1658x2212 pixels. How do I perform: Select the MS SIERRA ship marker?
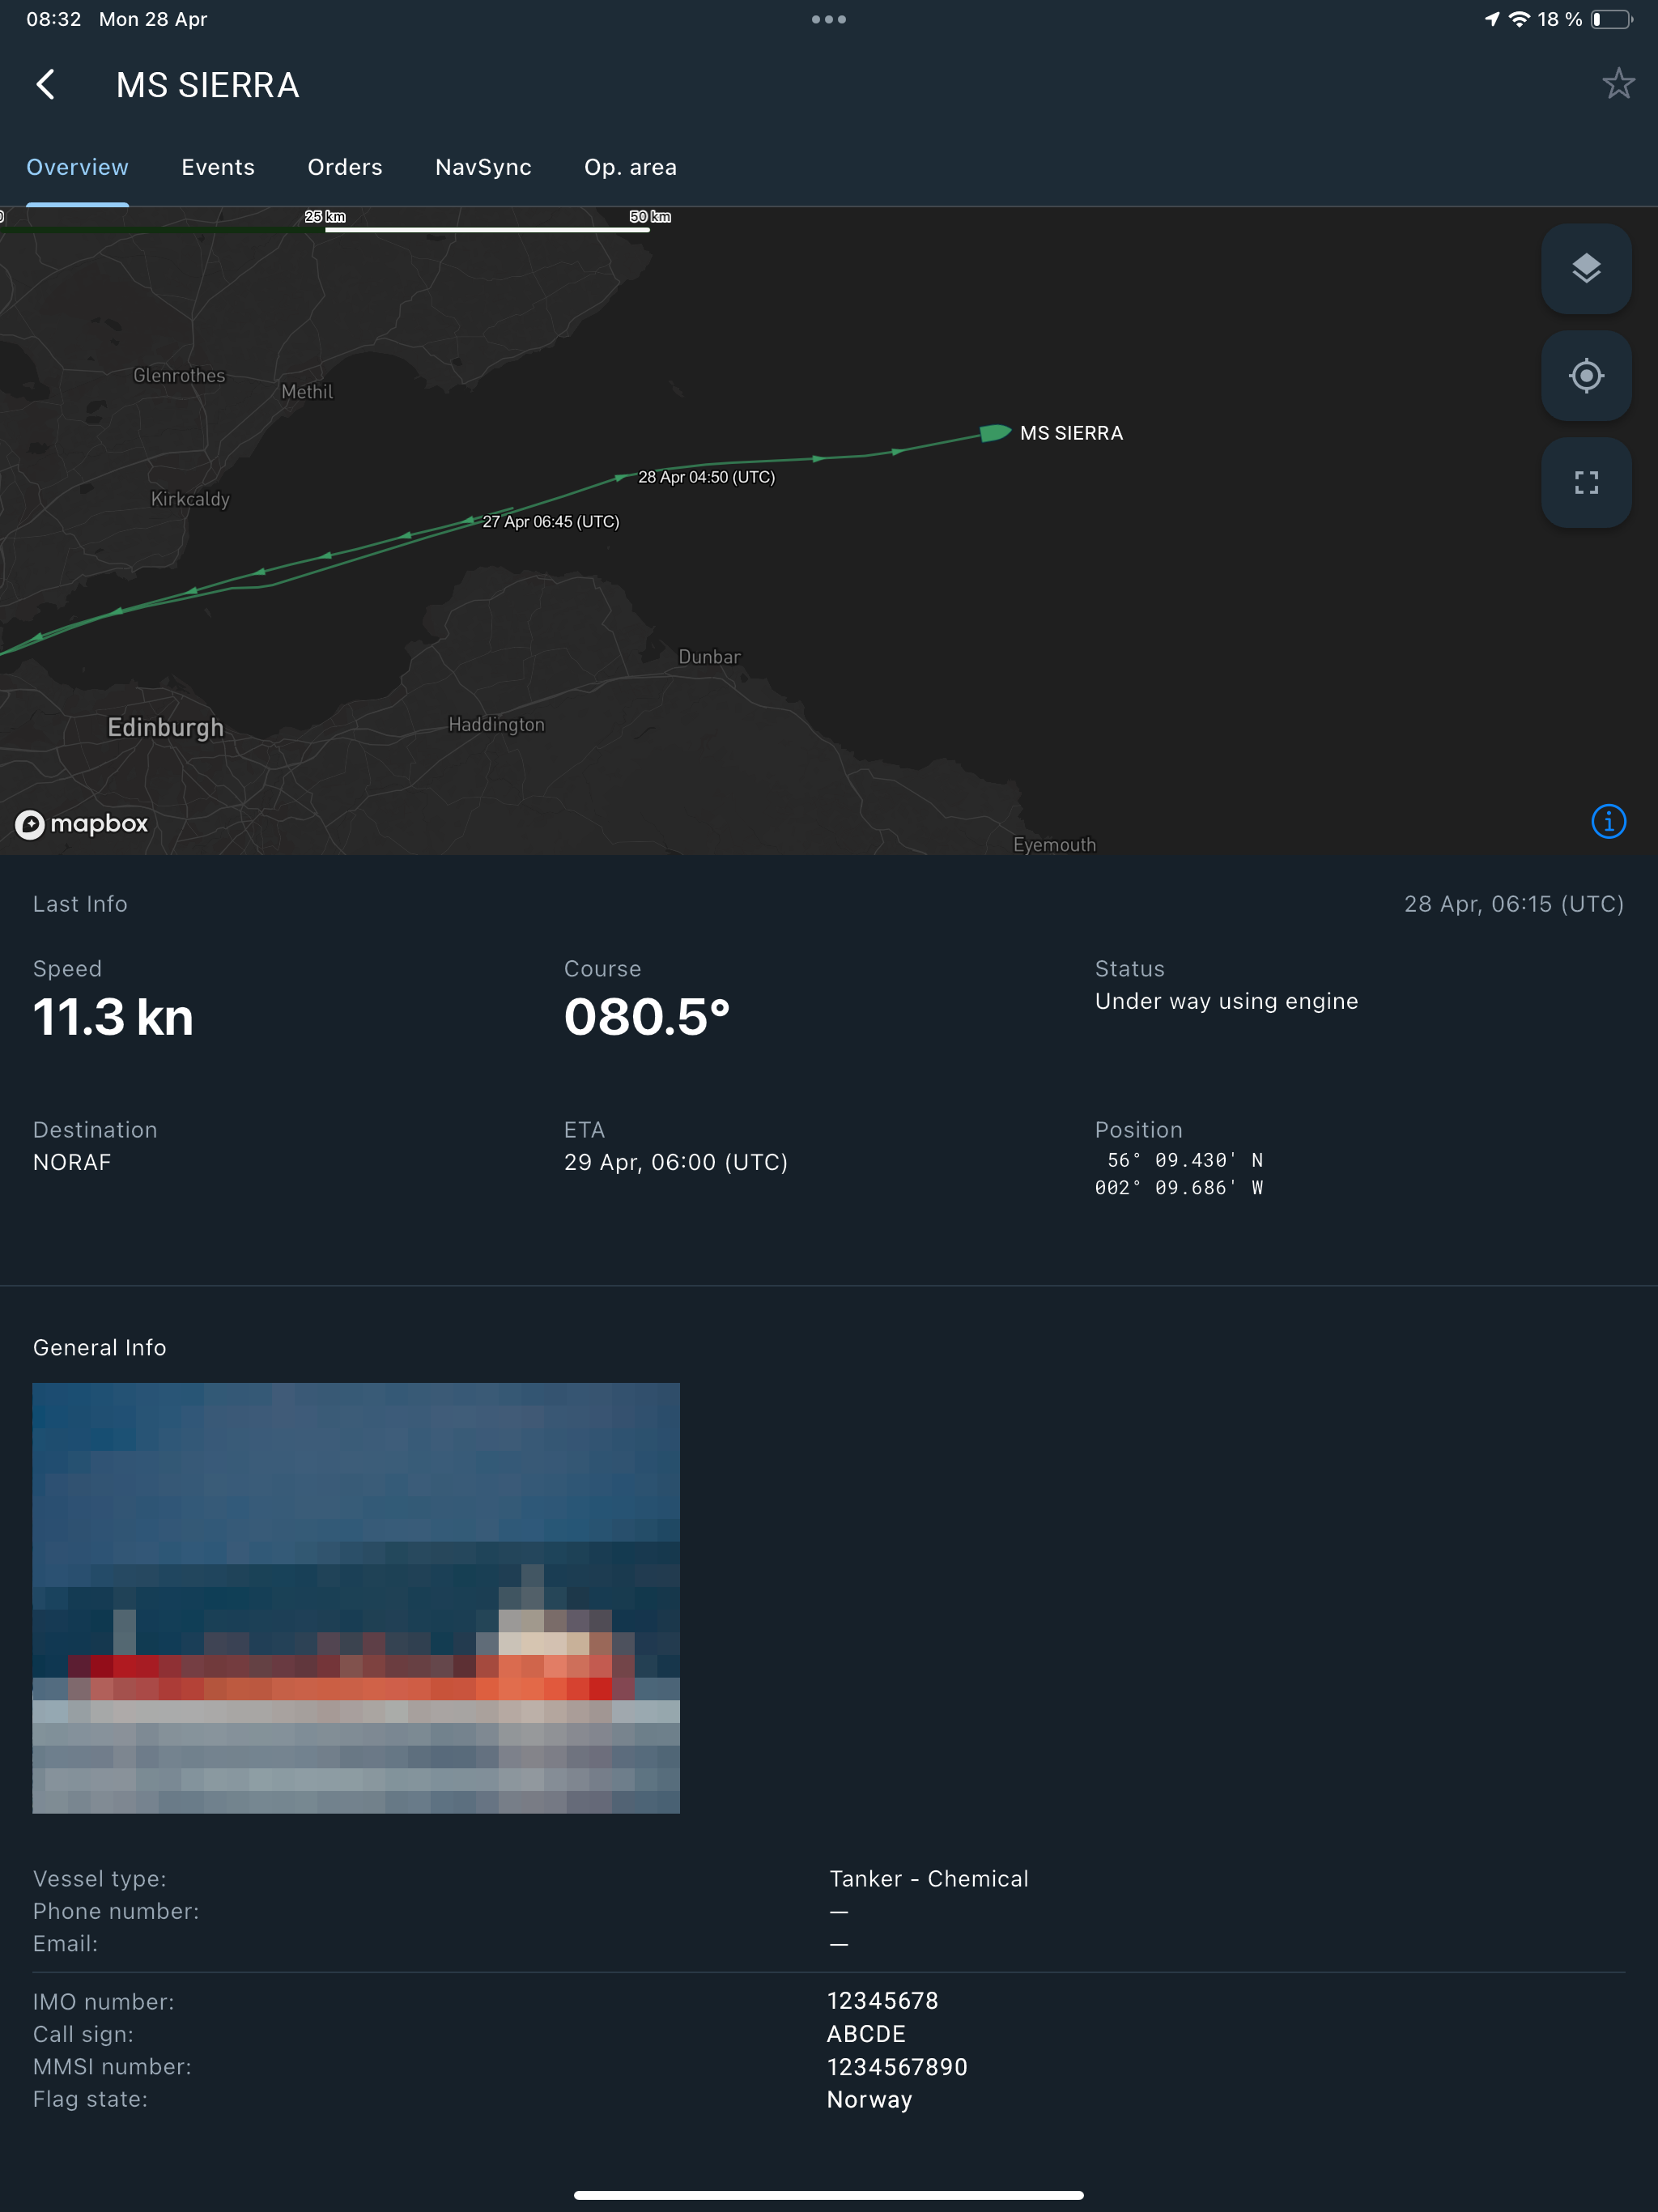(995, 433)
